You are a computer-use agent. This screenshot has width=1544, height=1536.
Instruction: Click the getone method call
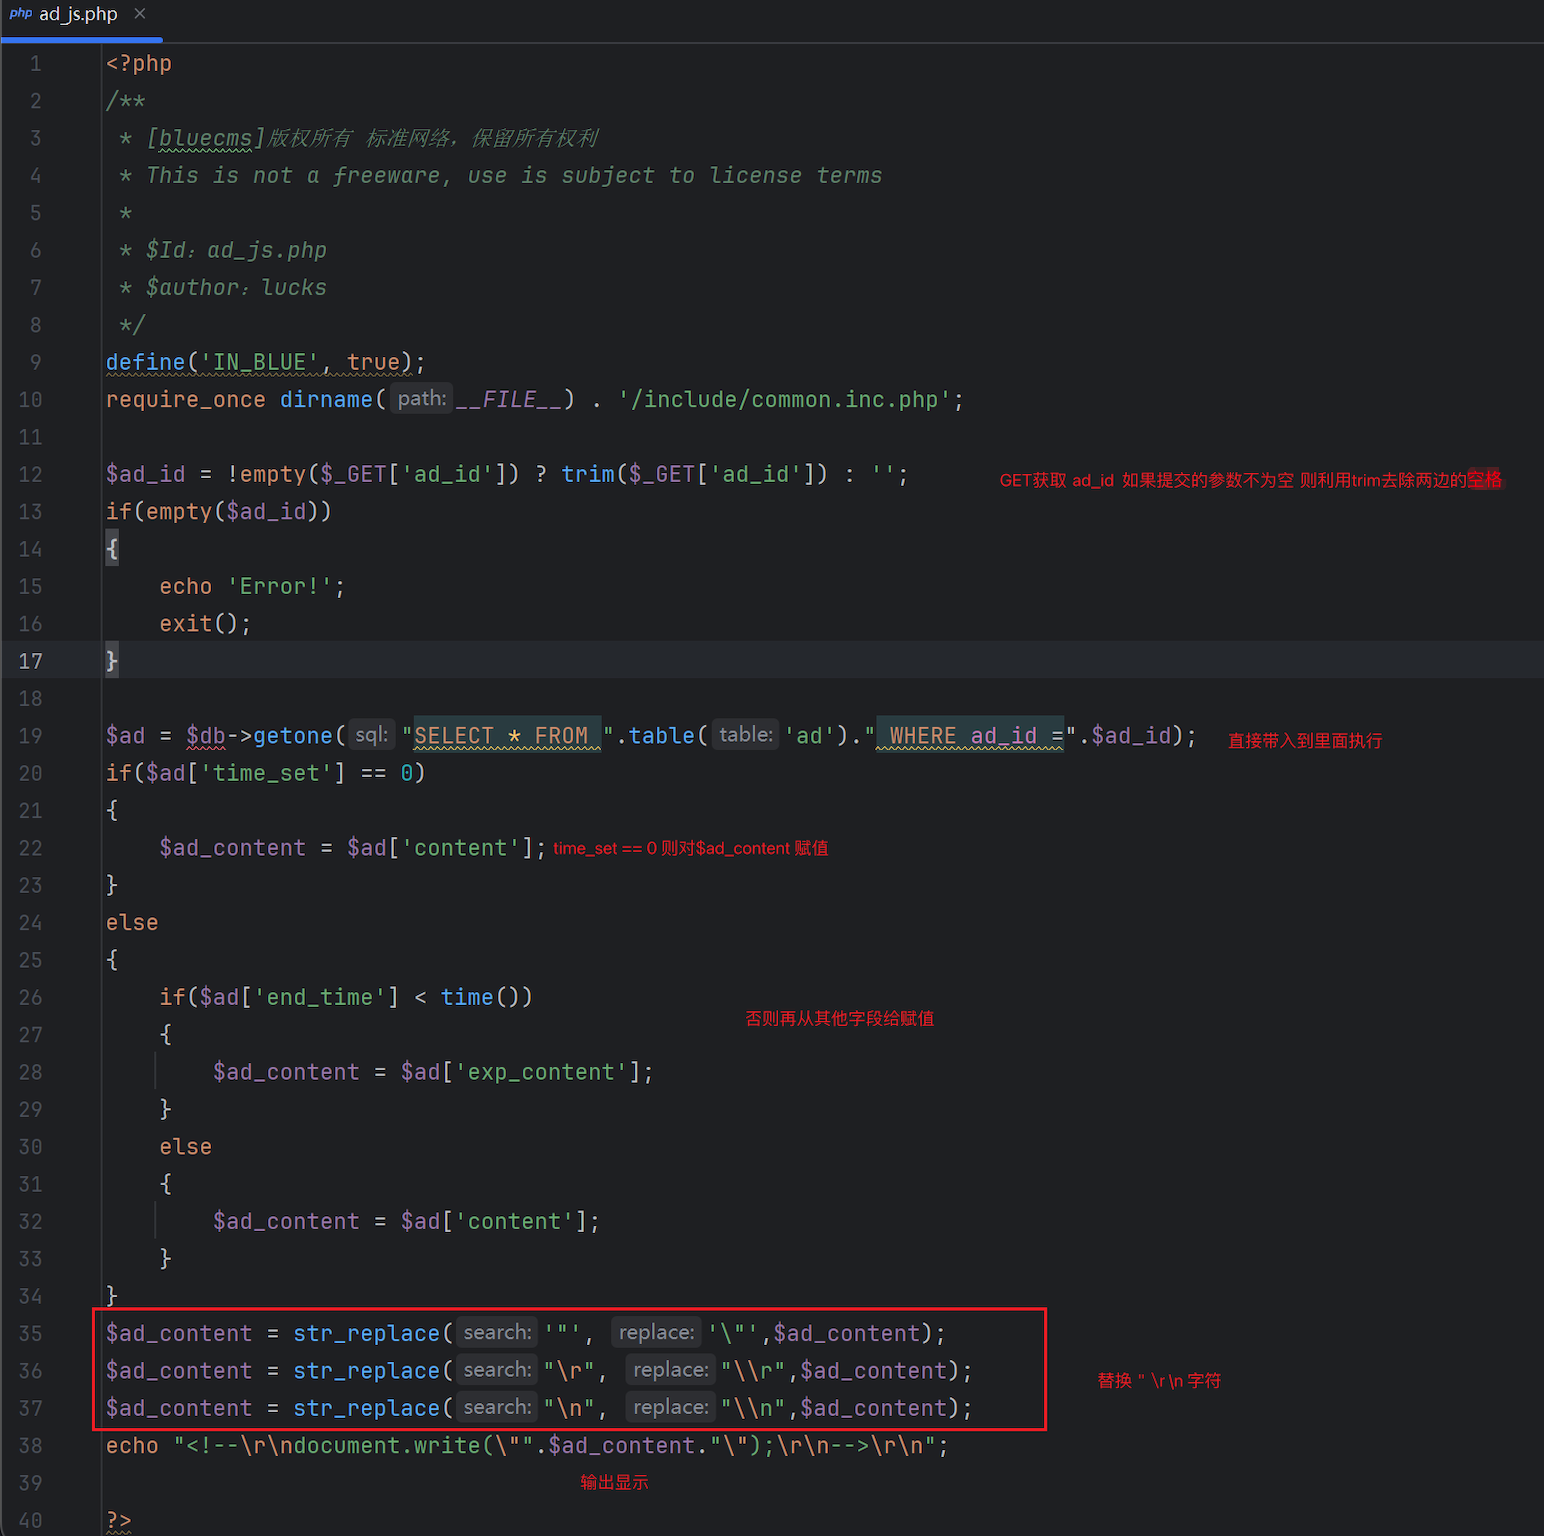click(x=293, y=737)
